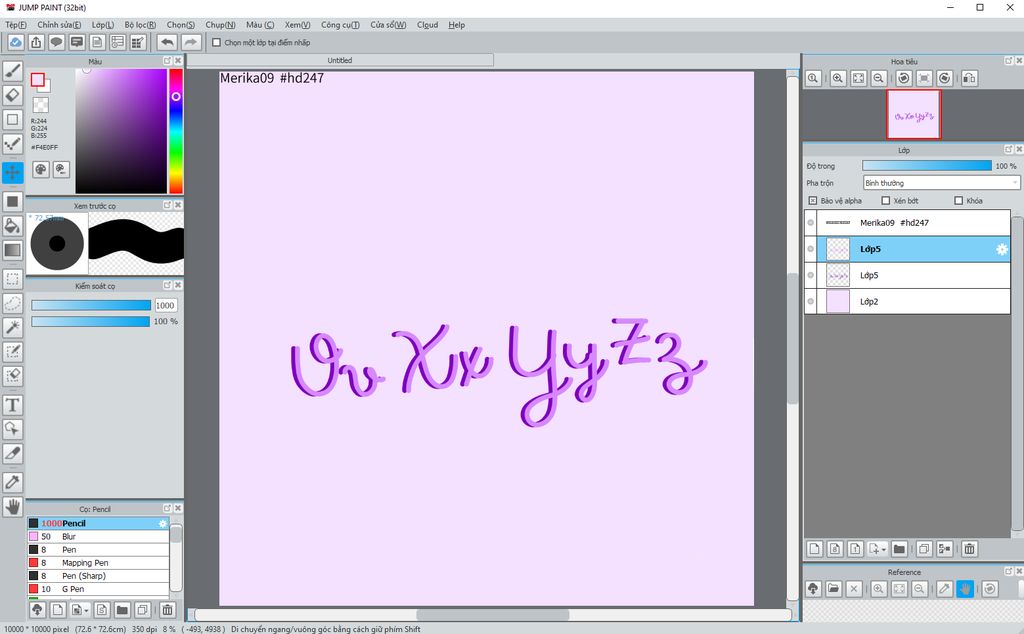Viewport: 1024px width, 634px height.
Task: Click the foreground color swatch
Action: tap(37, 80)
